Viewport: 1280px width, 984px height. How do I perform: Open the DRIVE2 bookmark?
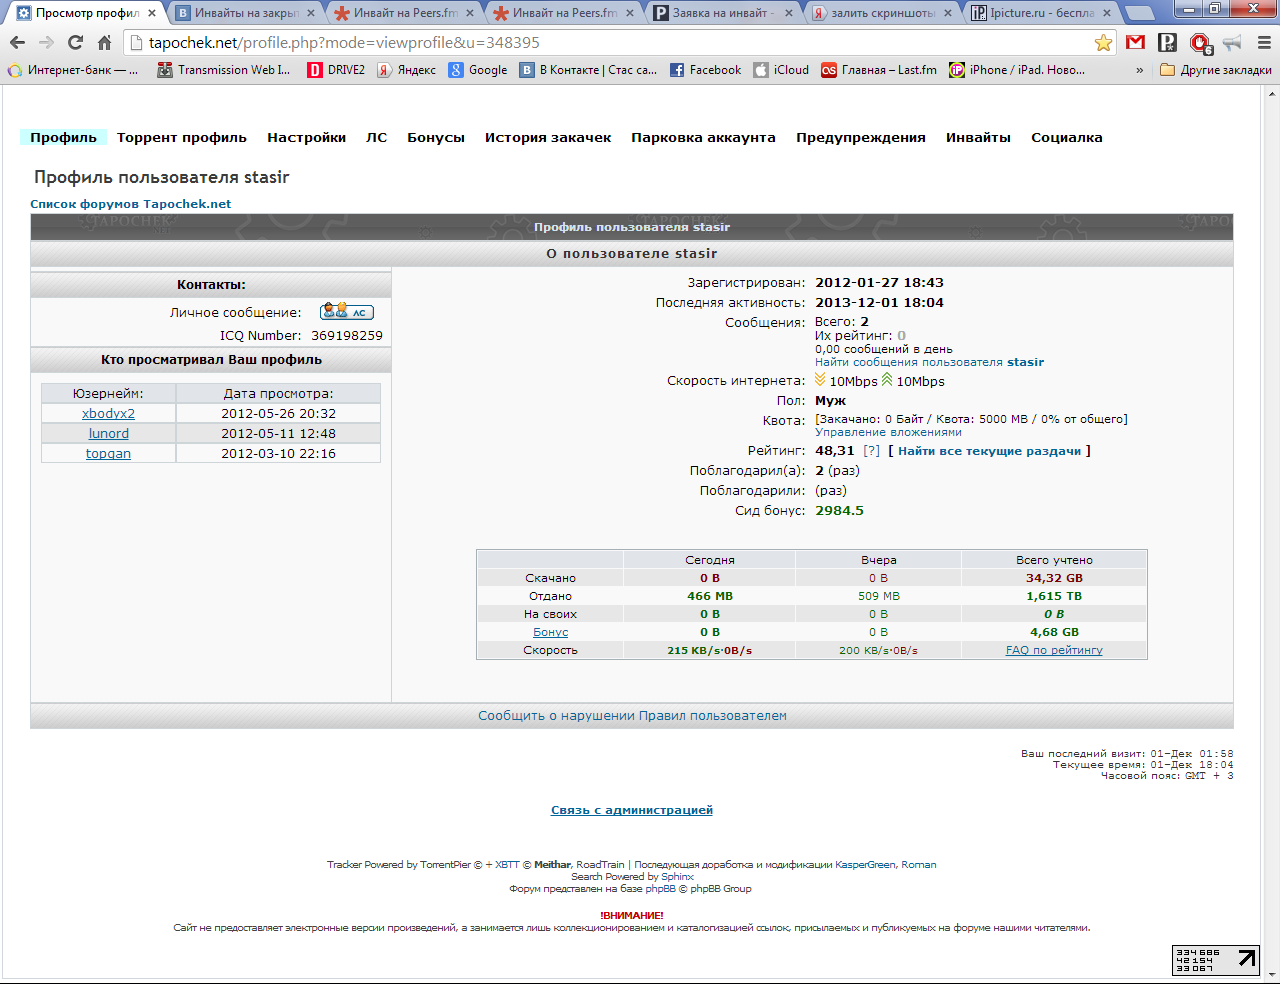pos(336,70)
